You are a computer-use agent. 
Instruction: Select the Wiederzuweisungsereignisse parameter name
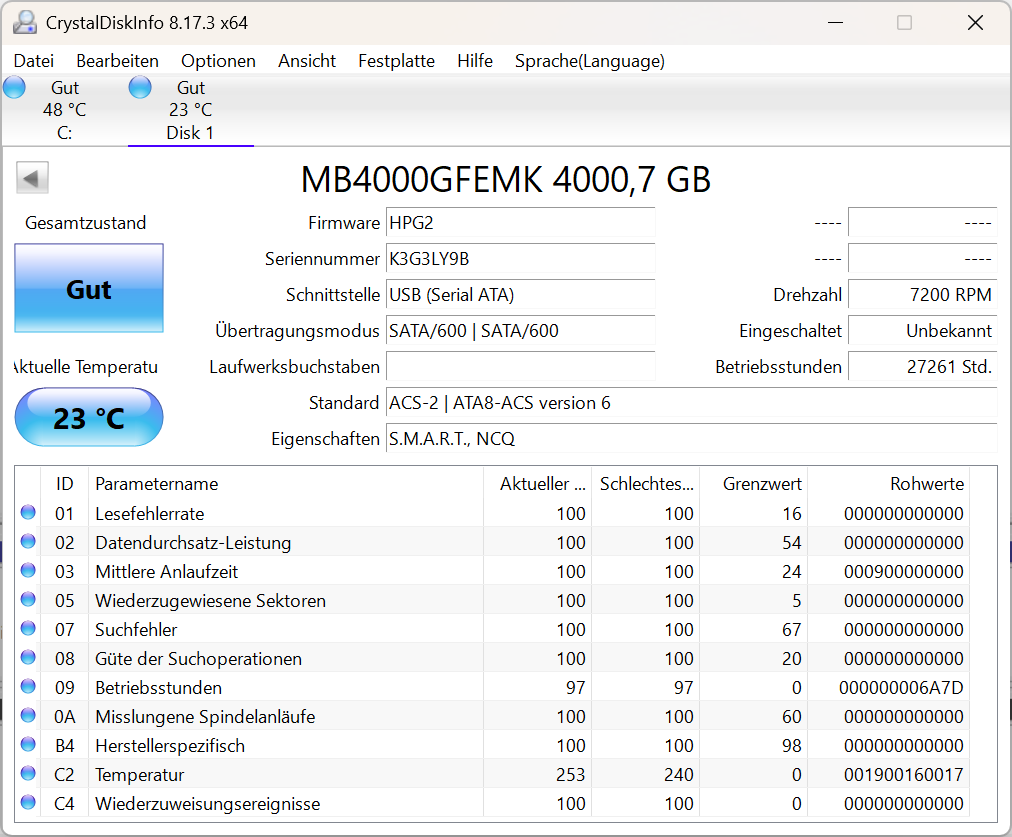point(207,804)
